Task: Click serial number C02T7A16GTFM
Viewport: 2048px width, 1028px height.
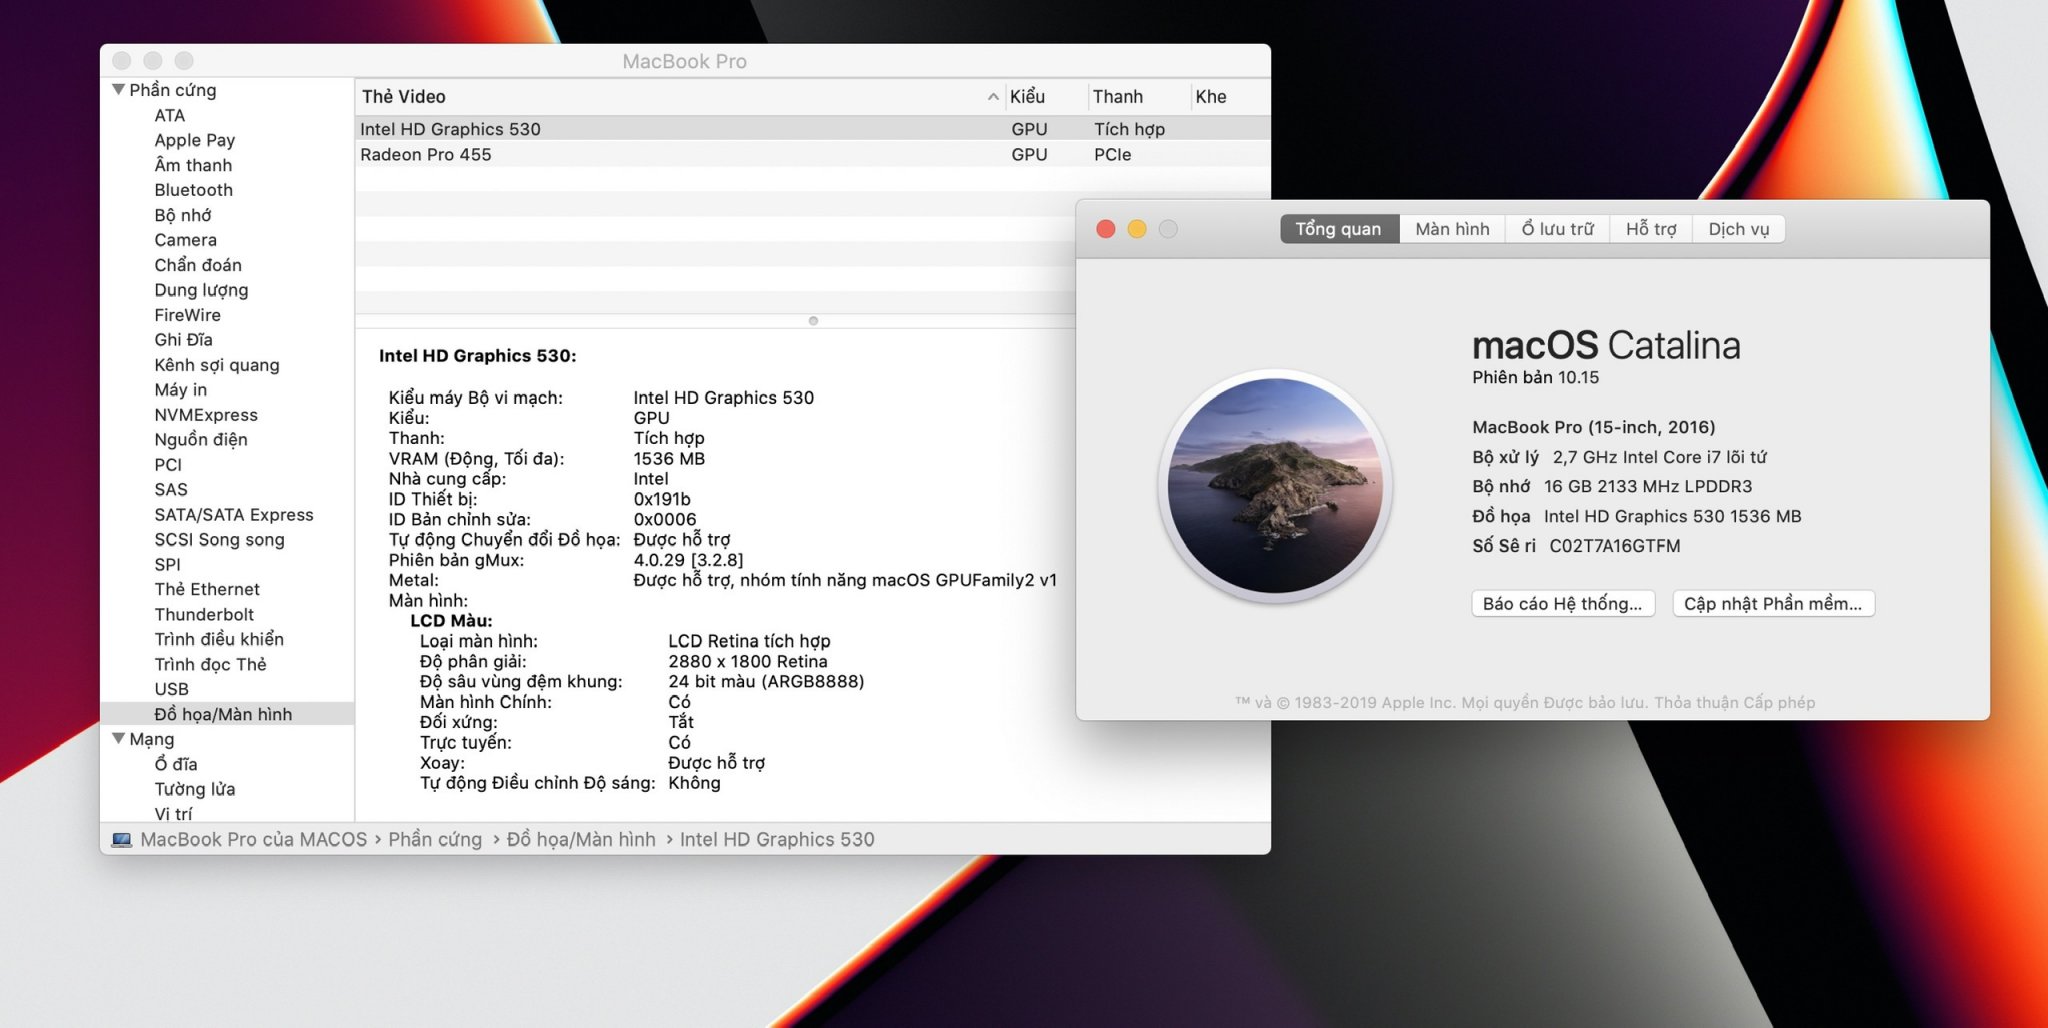Action: coord(1614,546)
